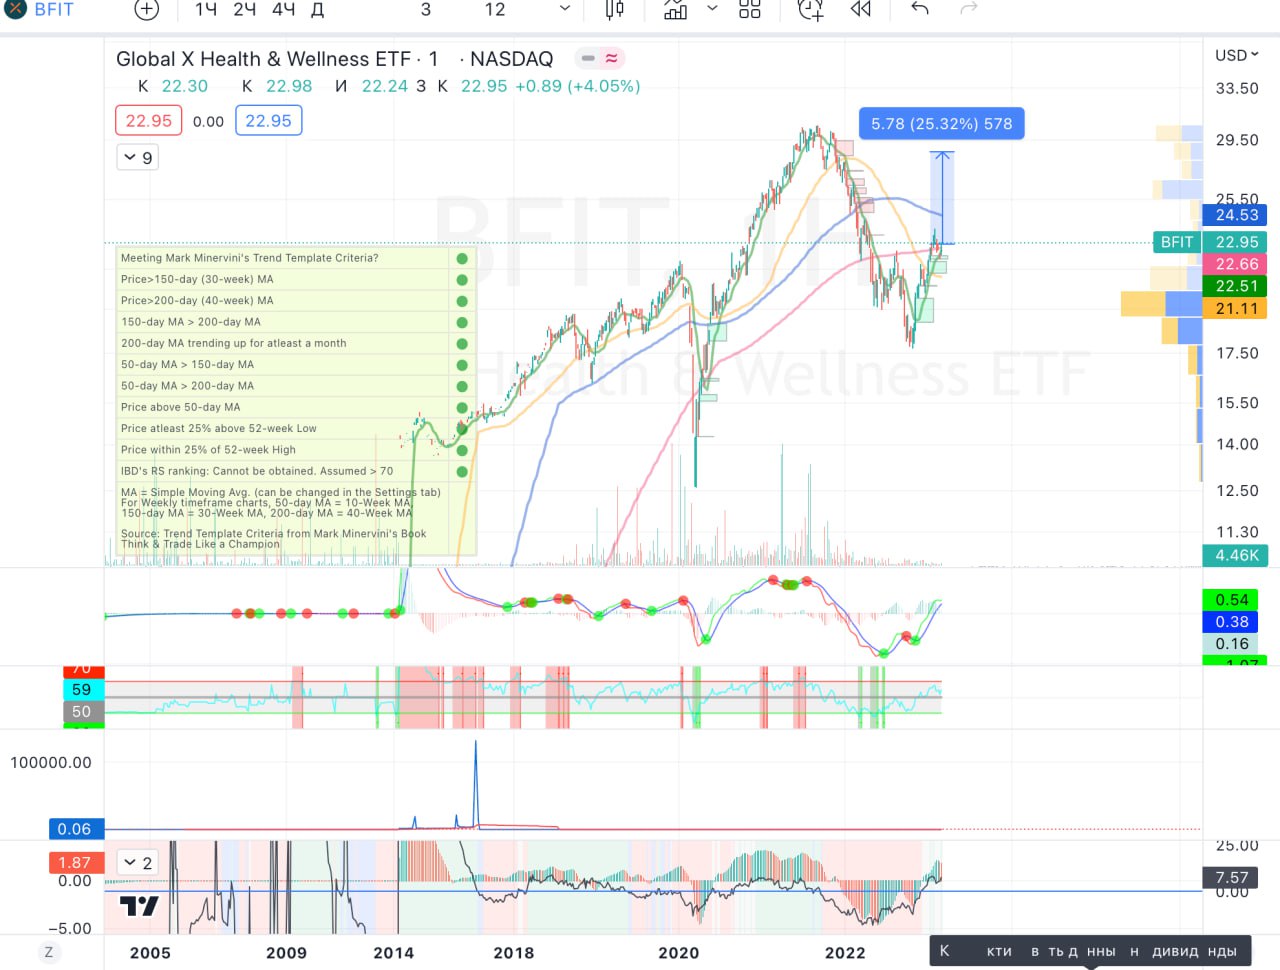Click the undo arrow
Screen dimensions: 1280x970
pos(921,9)
